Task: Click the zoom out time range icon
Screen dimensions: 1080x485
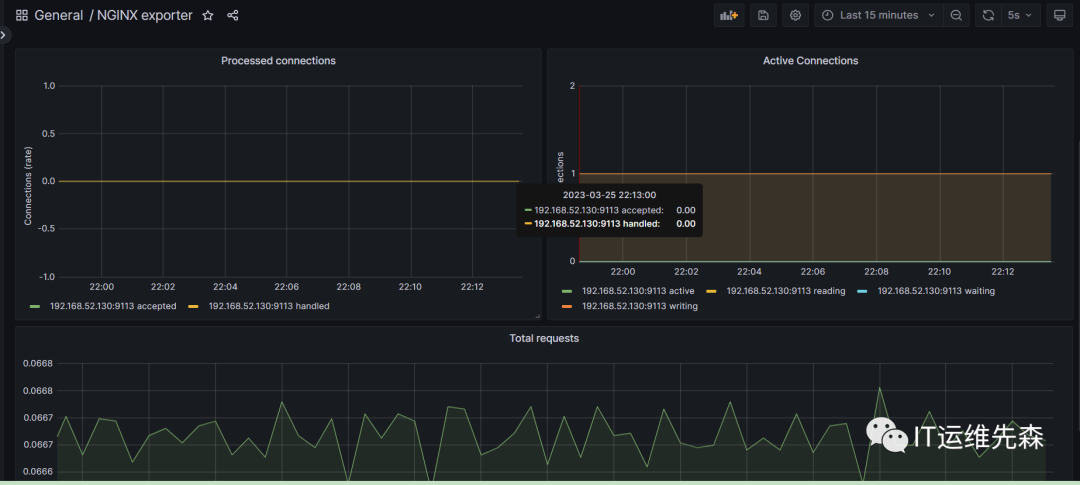Action: coord(956,15)
